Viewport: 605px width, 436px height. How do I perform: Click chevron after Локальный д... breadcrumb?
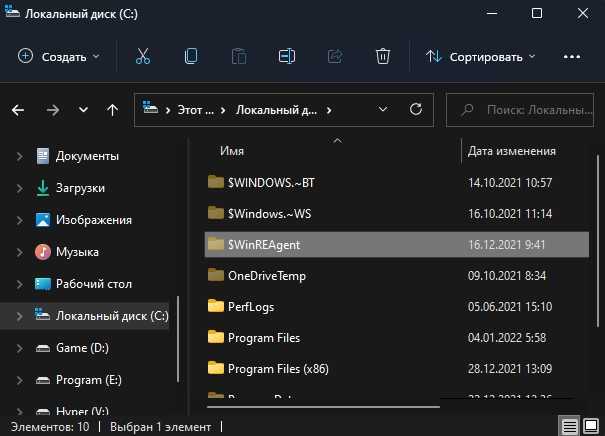coord(329,110)
